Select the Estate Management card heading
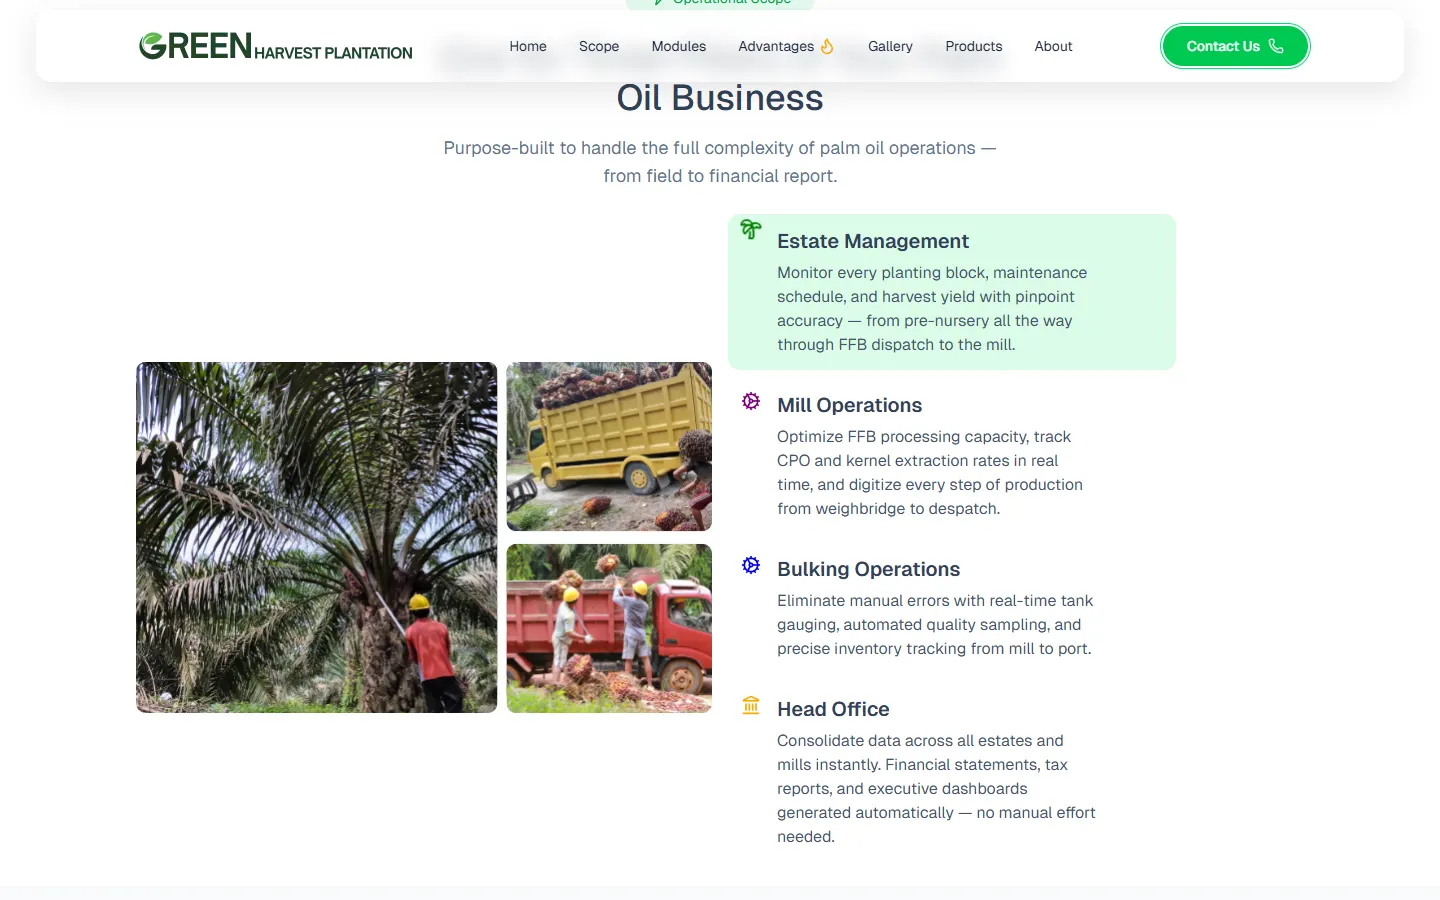The image size is (1440, 900). (x=873, y=241)
